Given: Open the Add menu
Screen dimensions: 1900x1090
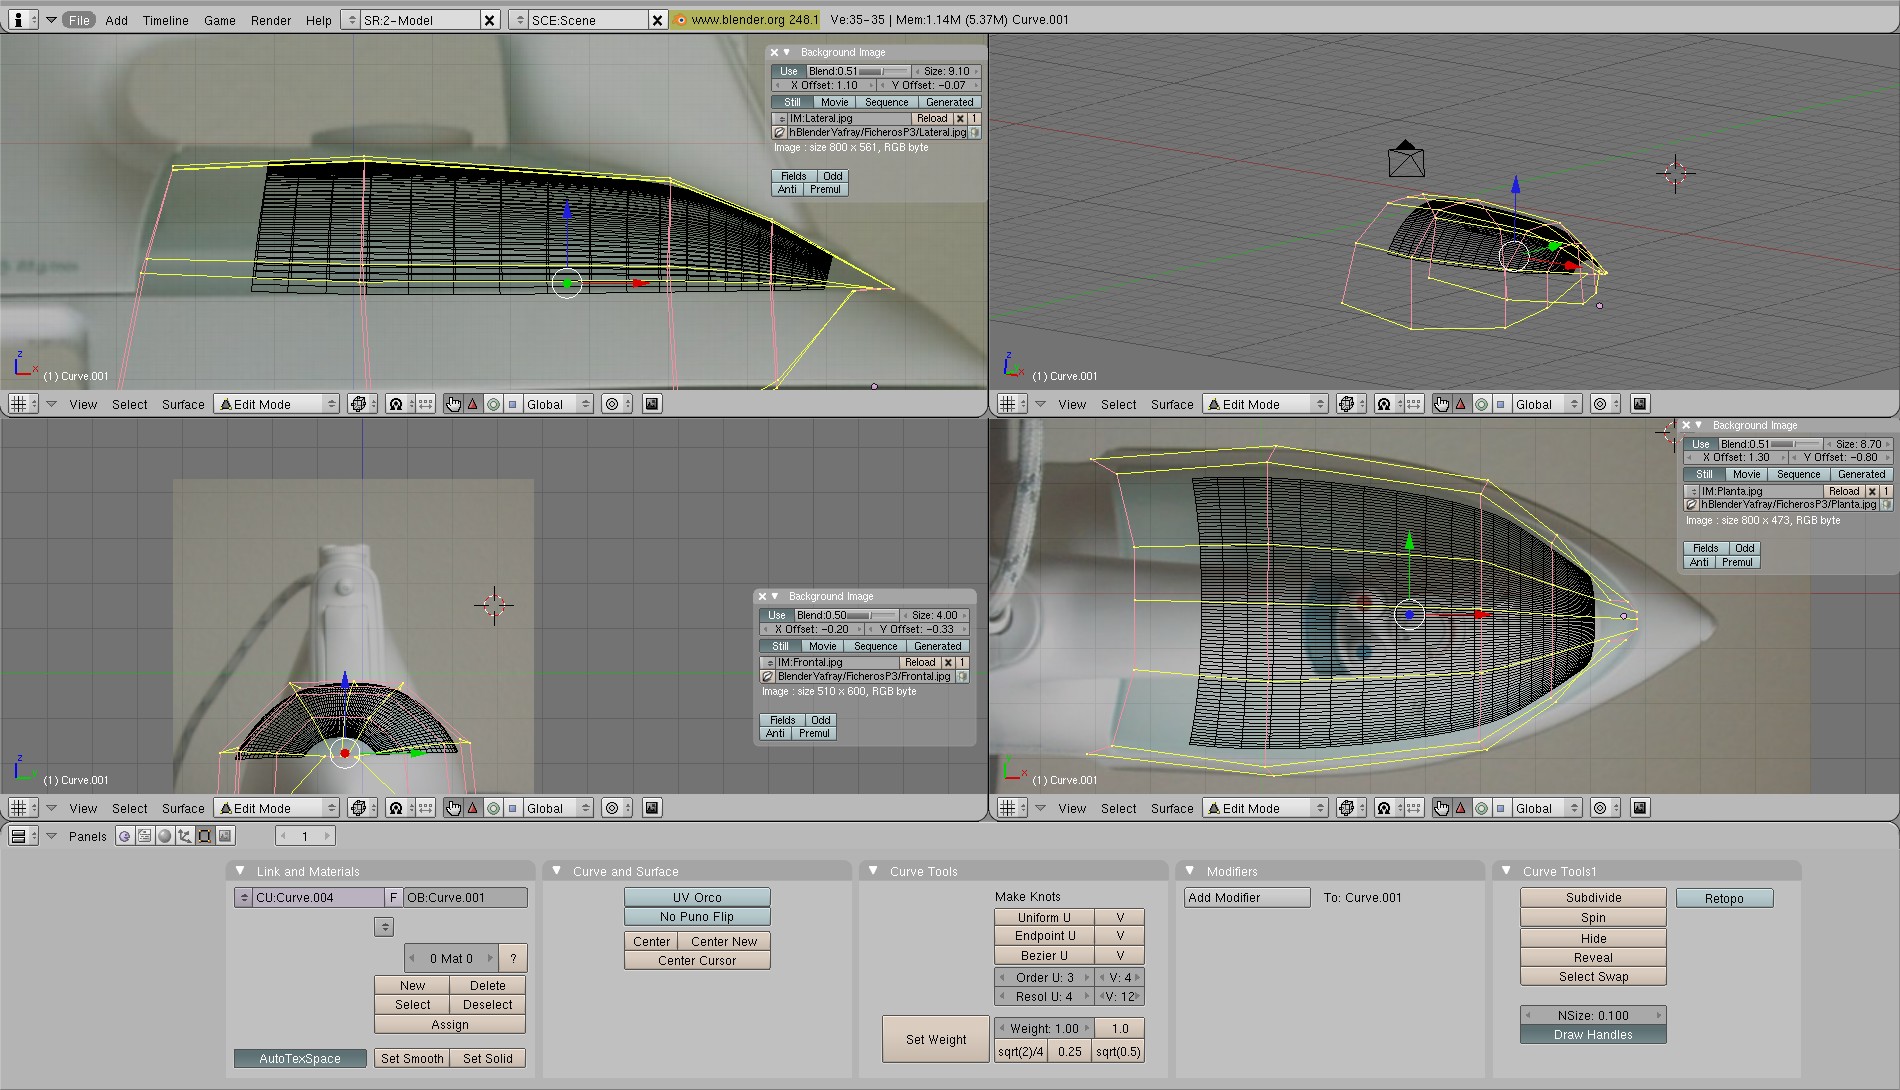Looking at the screenshot, I should click(x=117, y=20).
